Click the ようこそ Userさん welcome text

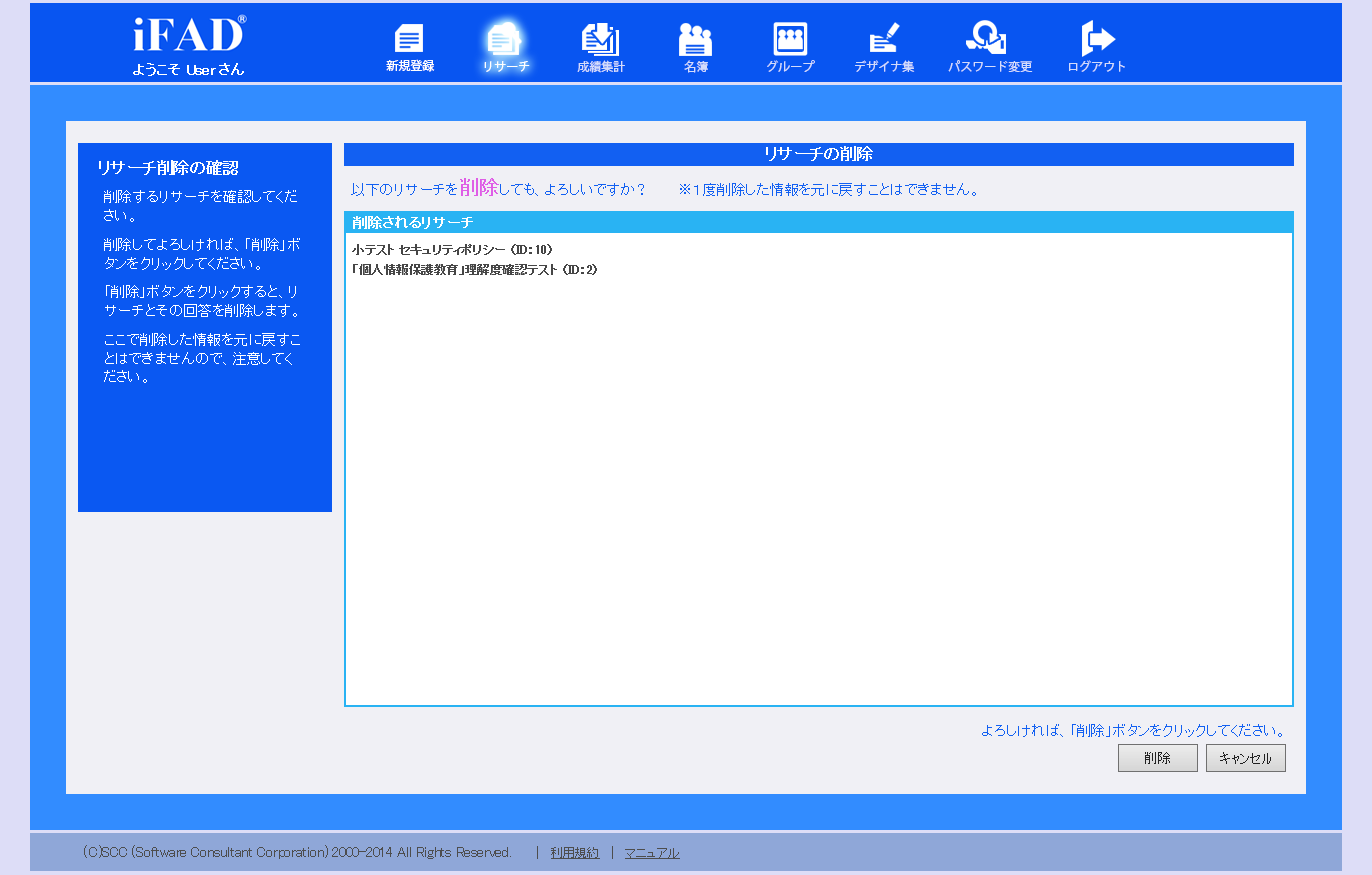click(x=188, y=70)
